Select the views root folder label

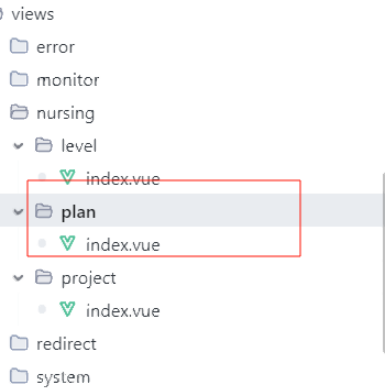point(33,14)
